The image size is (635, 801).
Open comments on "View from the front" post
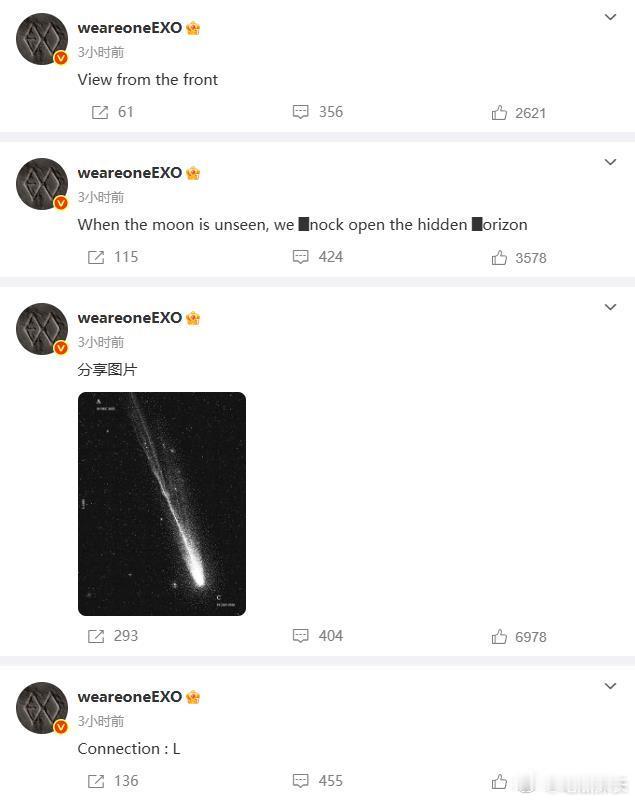coord(317,112)
